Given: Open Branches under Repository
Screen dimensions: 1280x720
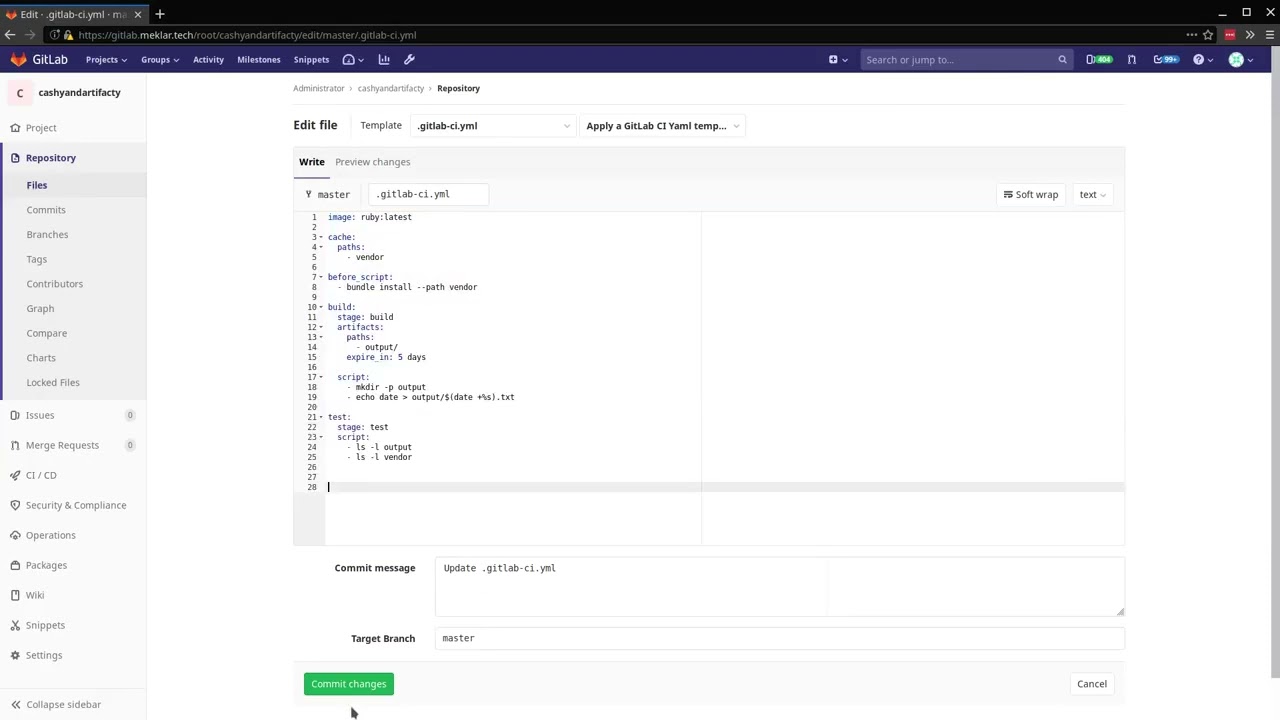Looking at the screenshot, I should (x=47, y=234).
